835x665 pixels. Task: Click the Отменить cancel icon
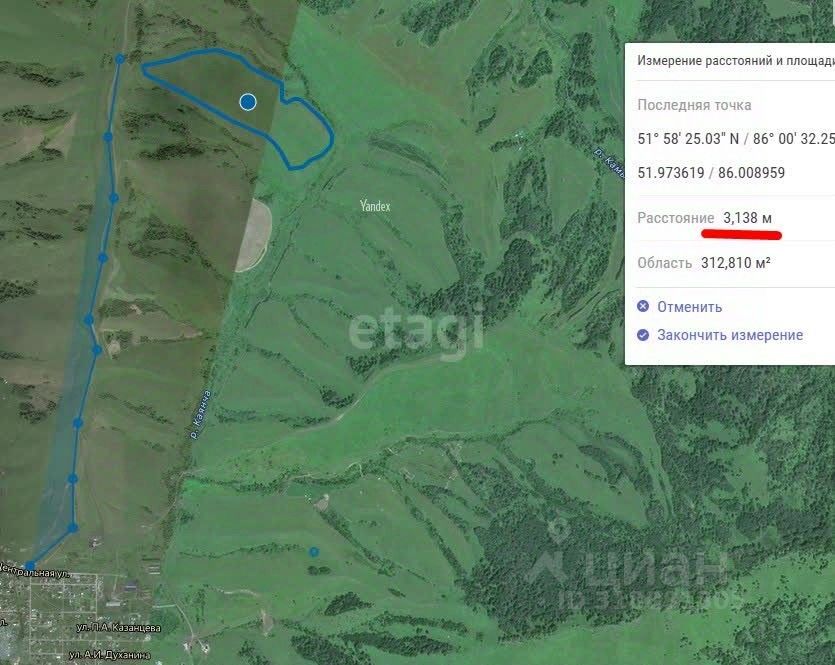click(x=643, y=306)
